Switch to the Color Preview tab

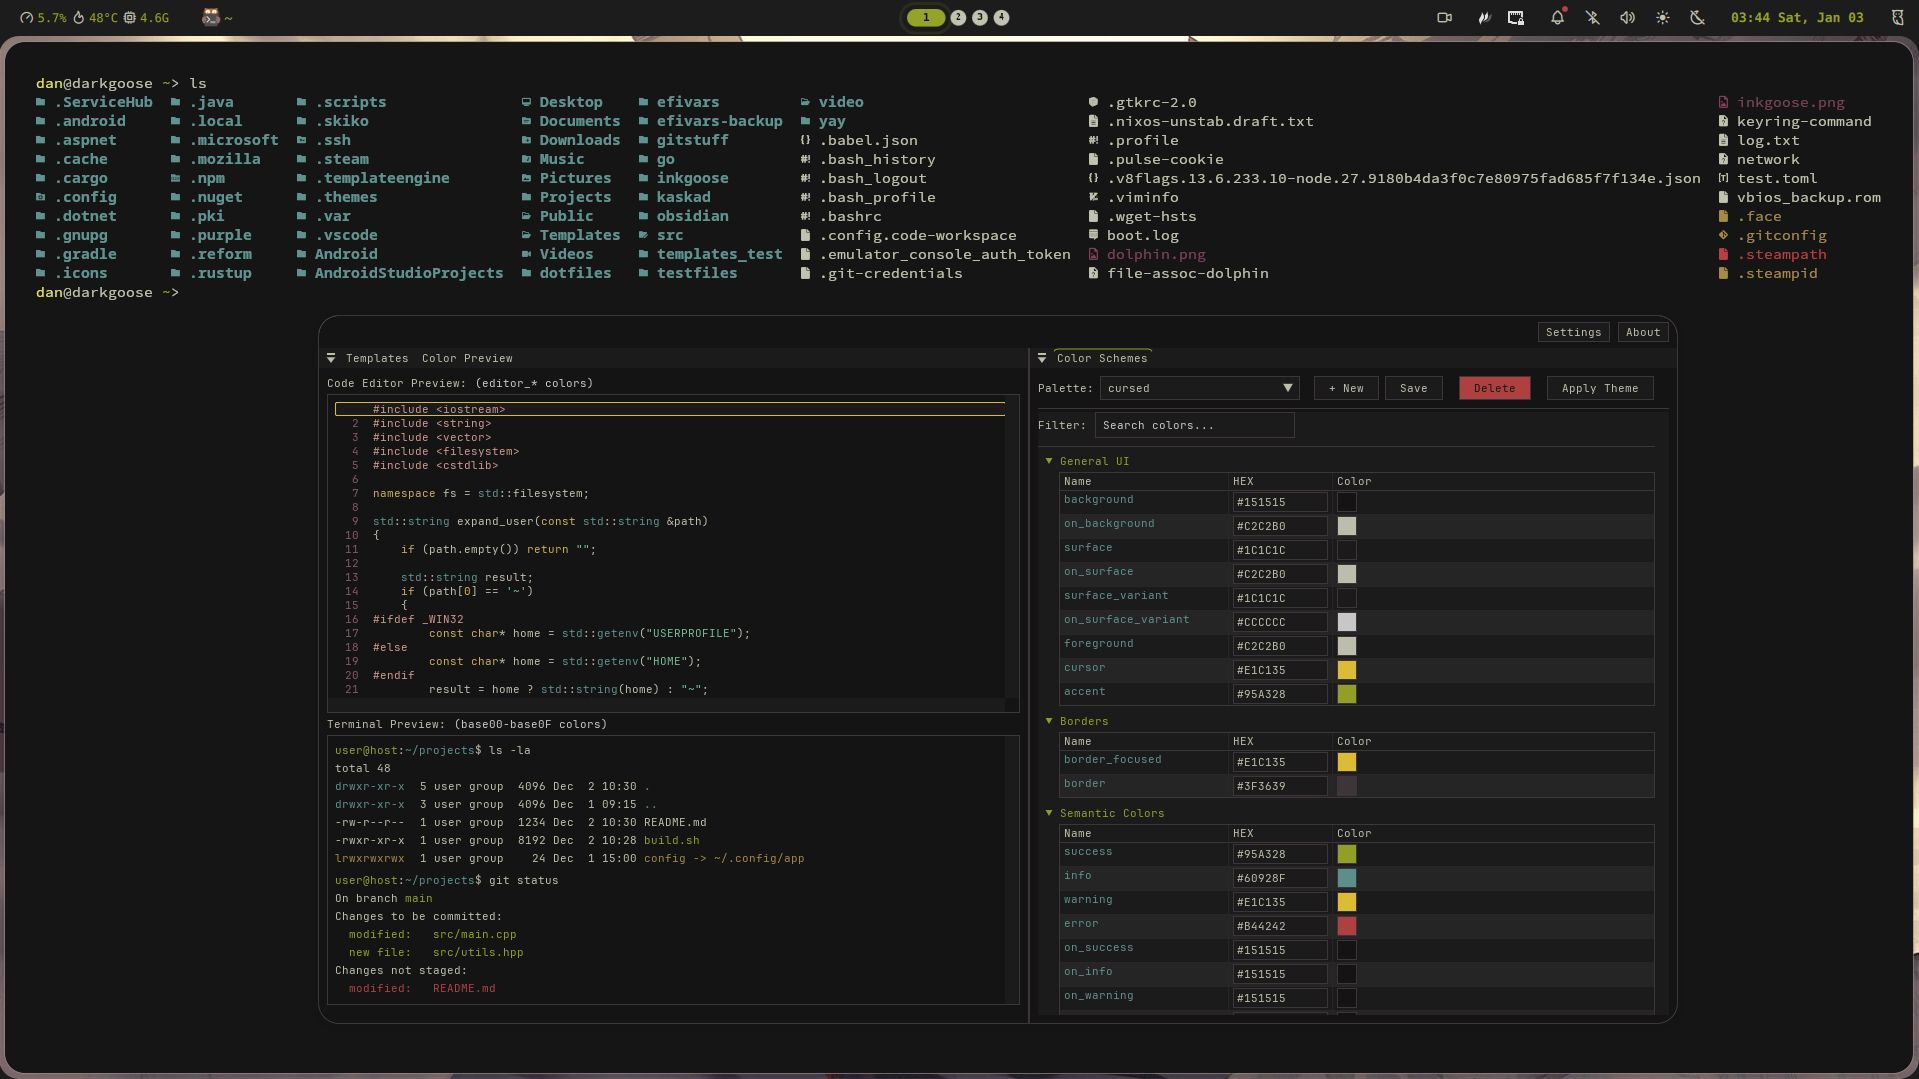(x=467, y=358)
